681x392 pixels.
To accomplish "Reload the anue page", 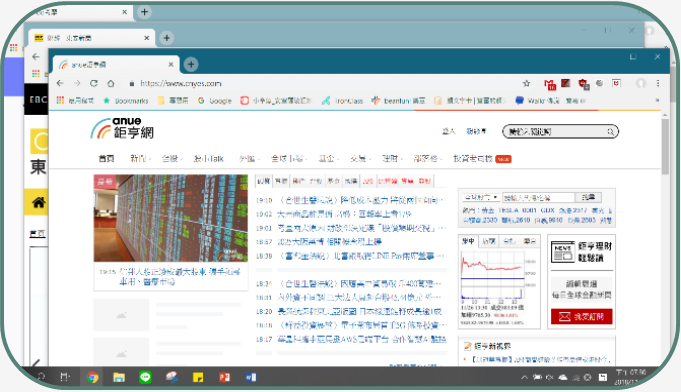I will click(94, 83).
